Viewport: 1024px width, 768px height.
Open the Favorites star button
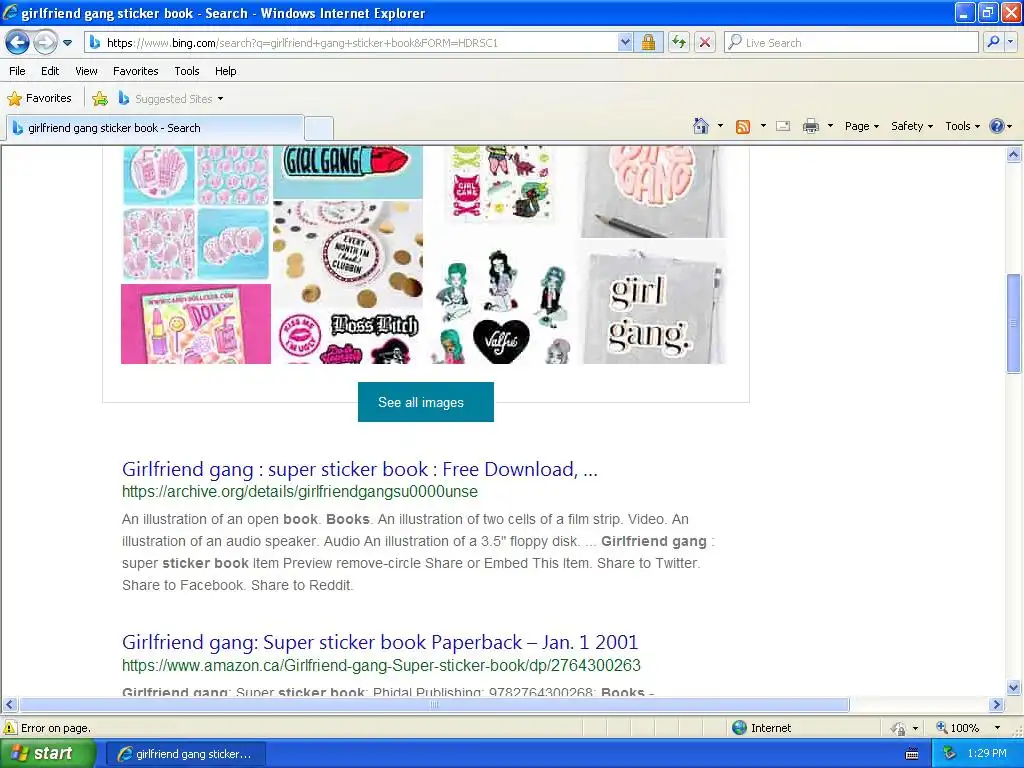39,99
